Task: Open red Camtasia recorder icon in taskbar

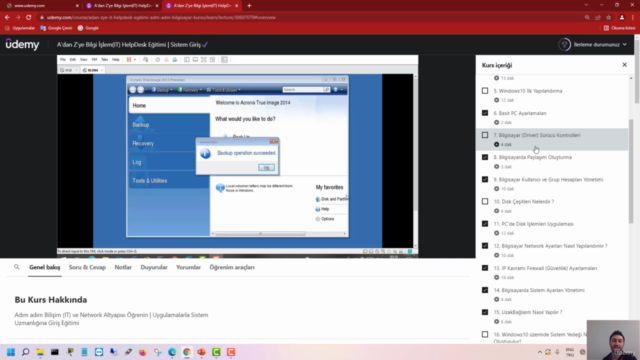Action: 231,352
